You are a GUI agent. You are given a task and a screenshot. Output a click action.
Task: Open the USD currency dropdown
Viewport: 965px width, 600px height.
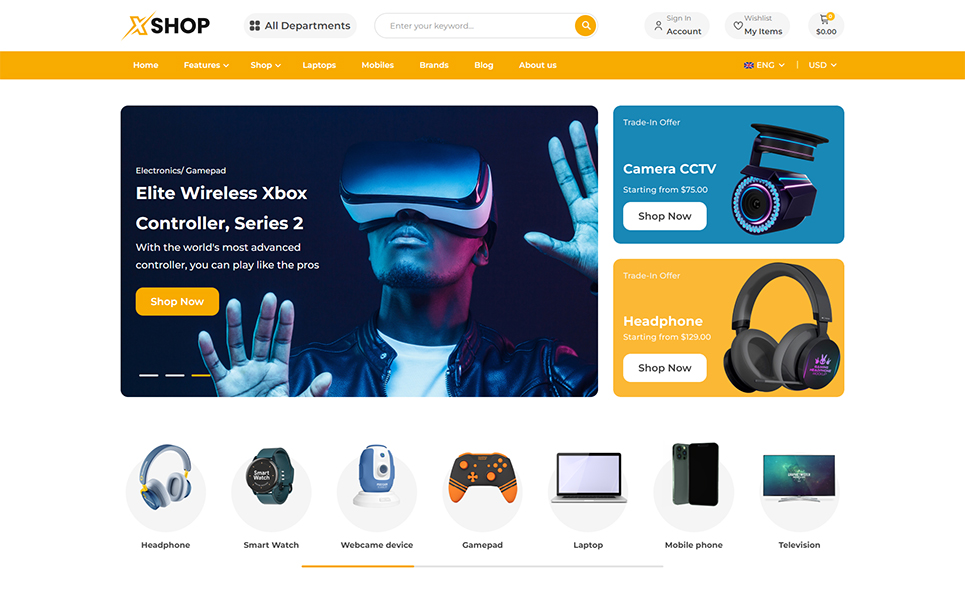pos(822,65)
